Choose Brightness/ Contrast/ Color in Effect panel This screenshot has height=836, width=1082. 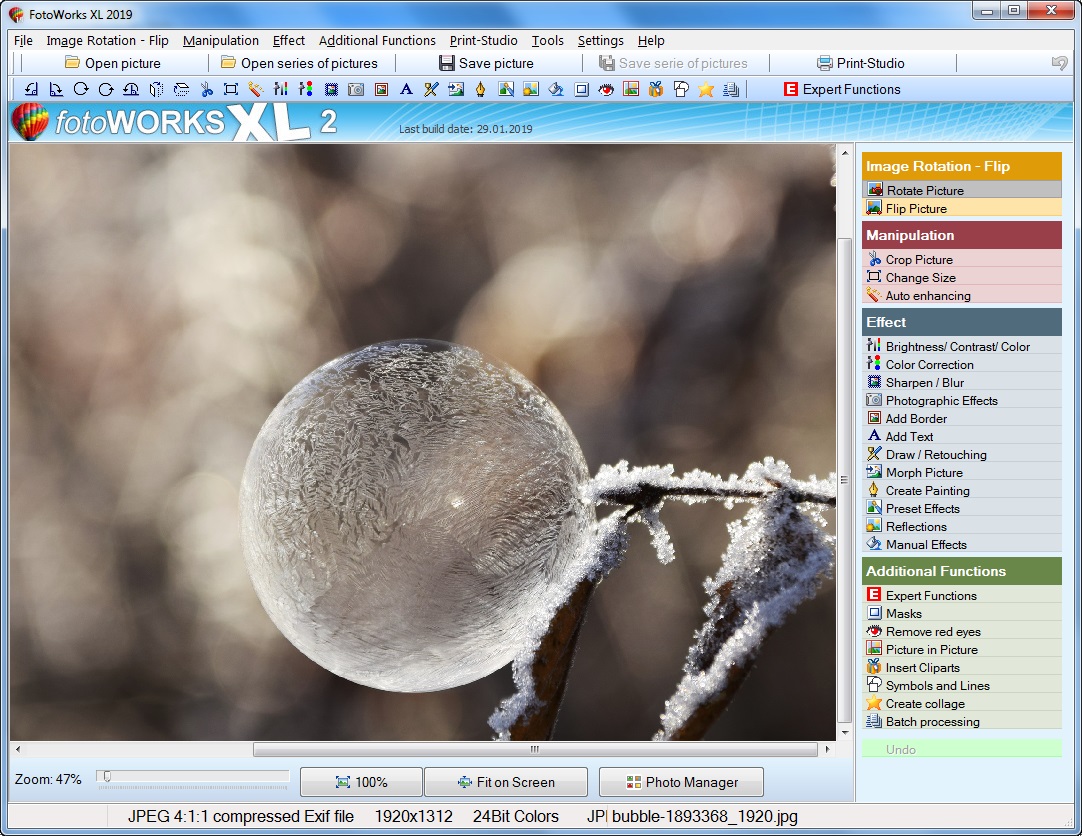(x=957, y=347)
